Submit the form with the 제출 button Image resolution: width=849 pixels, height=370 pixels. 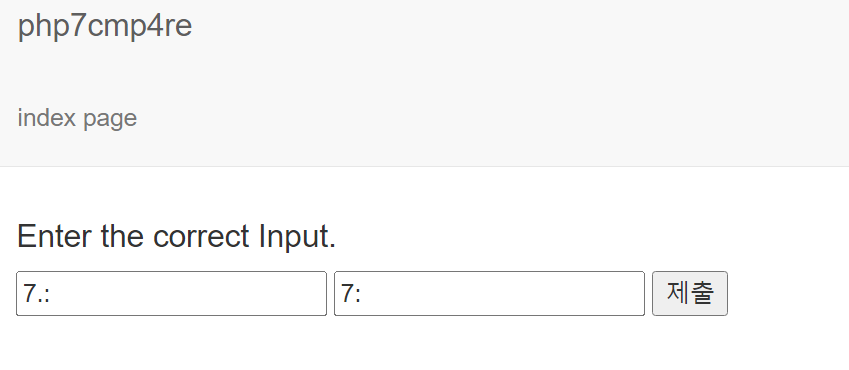690,294
